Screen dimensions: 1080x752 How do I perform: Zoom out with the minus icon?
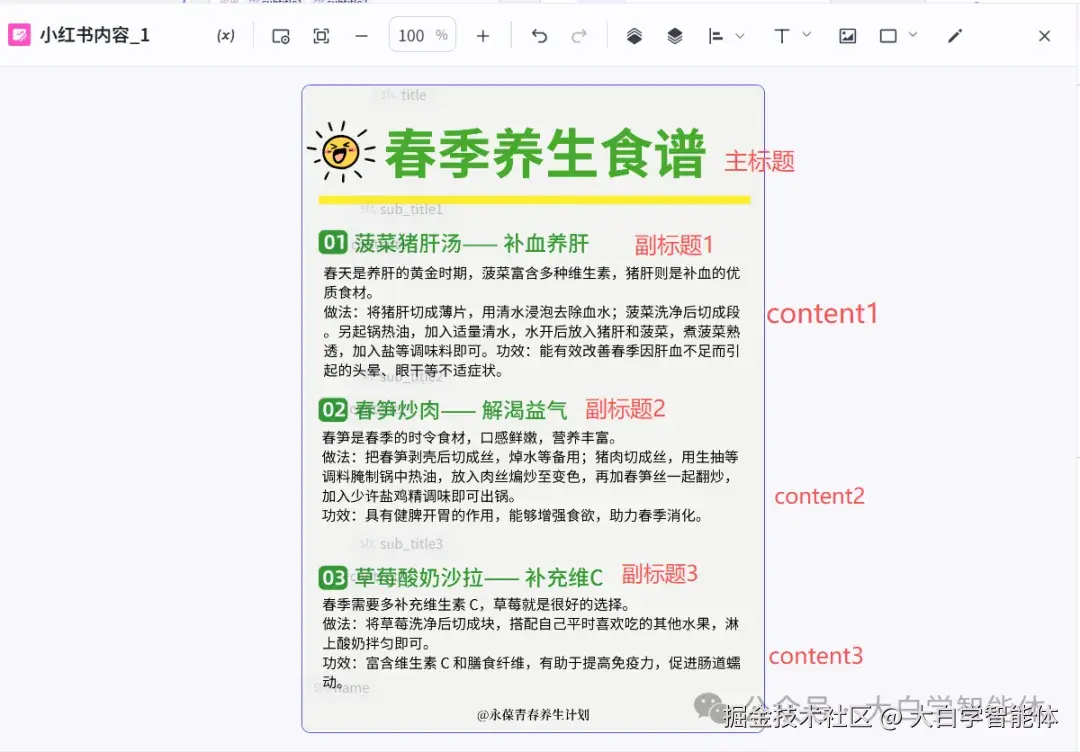tap(361, 35)
